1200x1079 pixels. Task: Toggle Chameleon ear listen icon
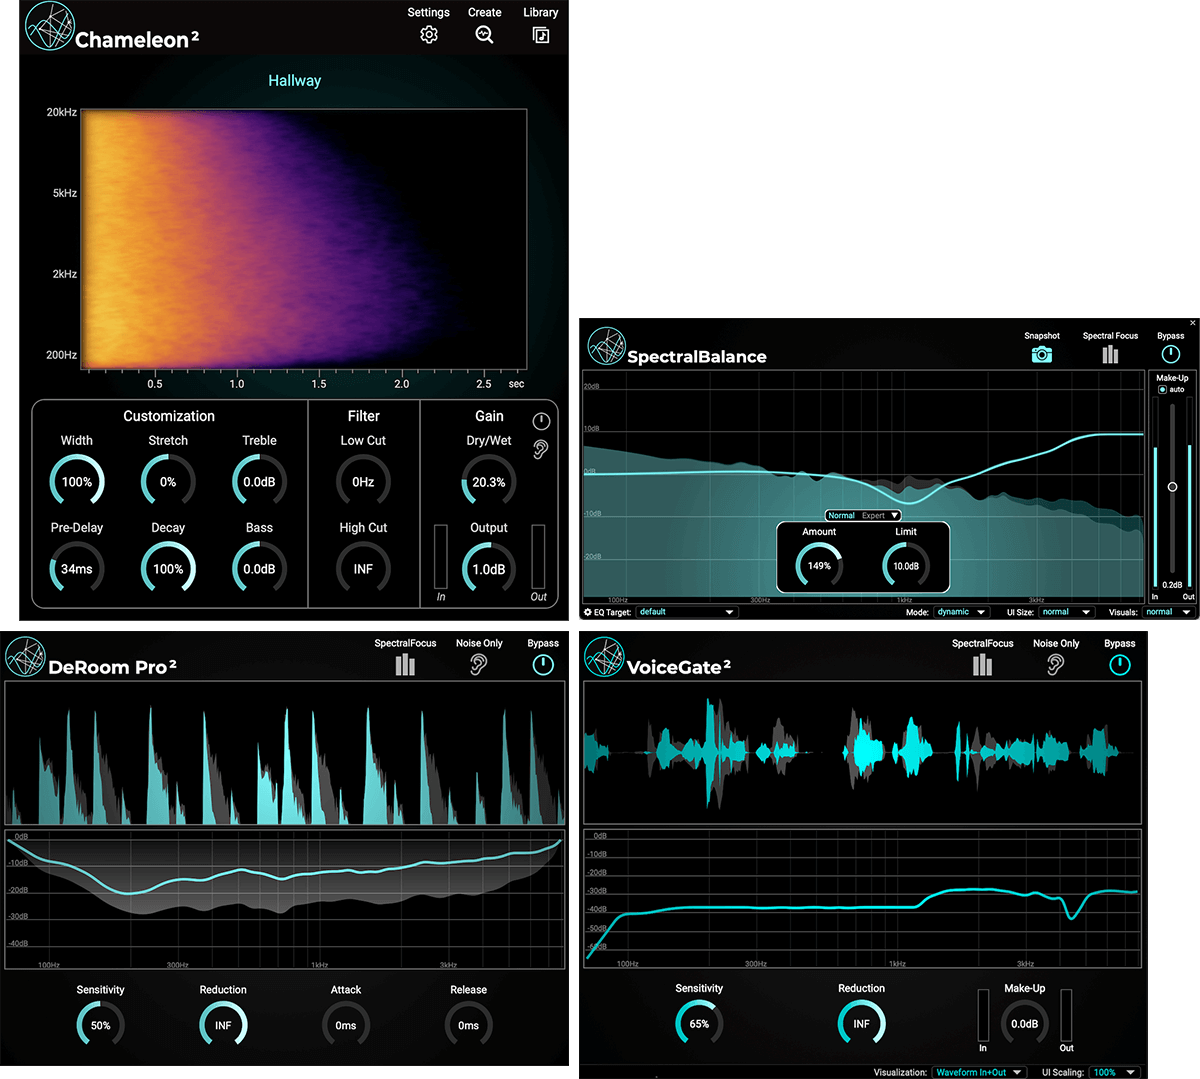541,449
